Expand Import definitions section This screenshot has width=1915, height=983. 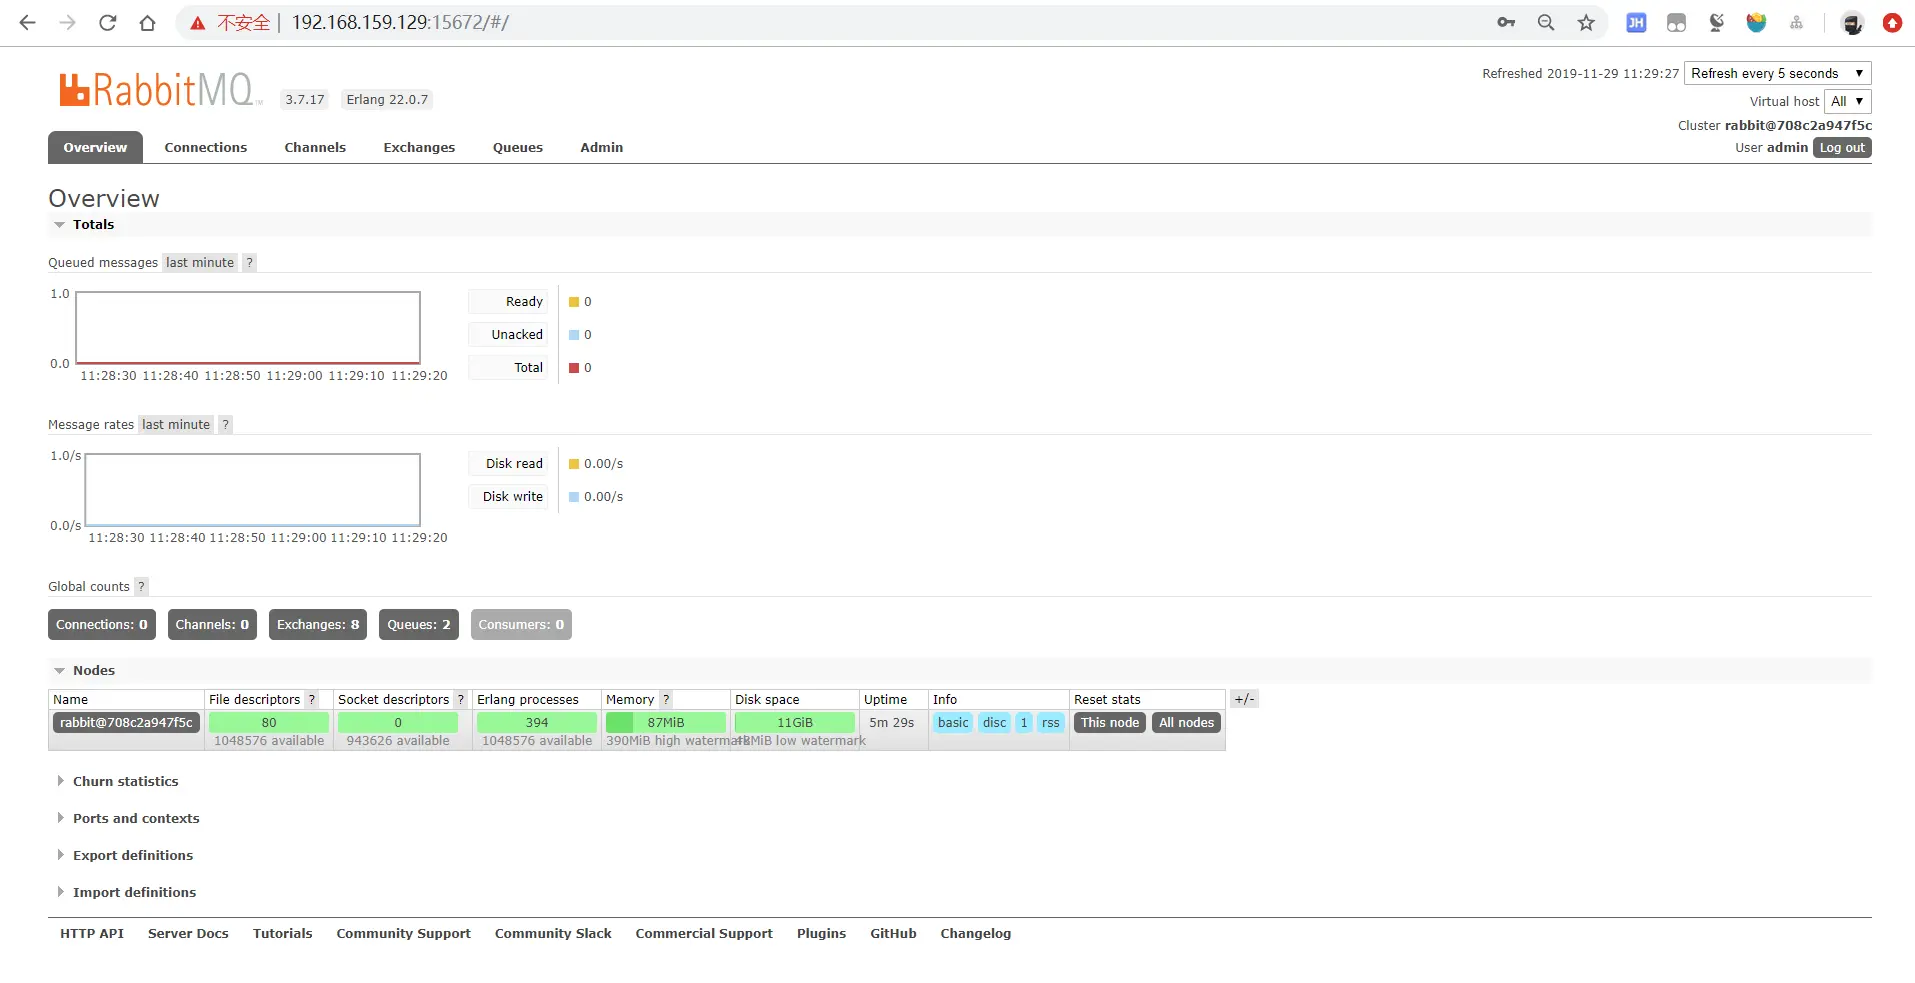[x=126, y=893]
